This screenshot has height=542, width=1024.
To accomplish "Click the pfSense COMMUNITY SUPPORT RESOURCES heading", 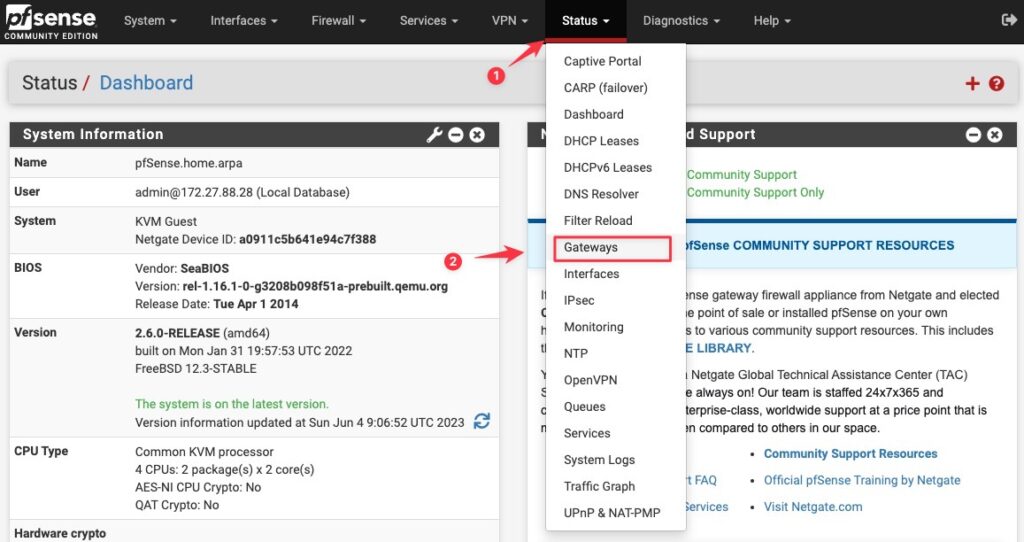I will click(x=819, y=246).
